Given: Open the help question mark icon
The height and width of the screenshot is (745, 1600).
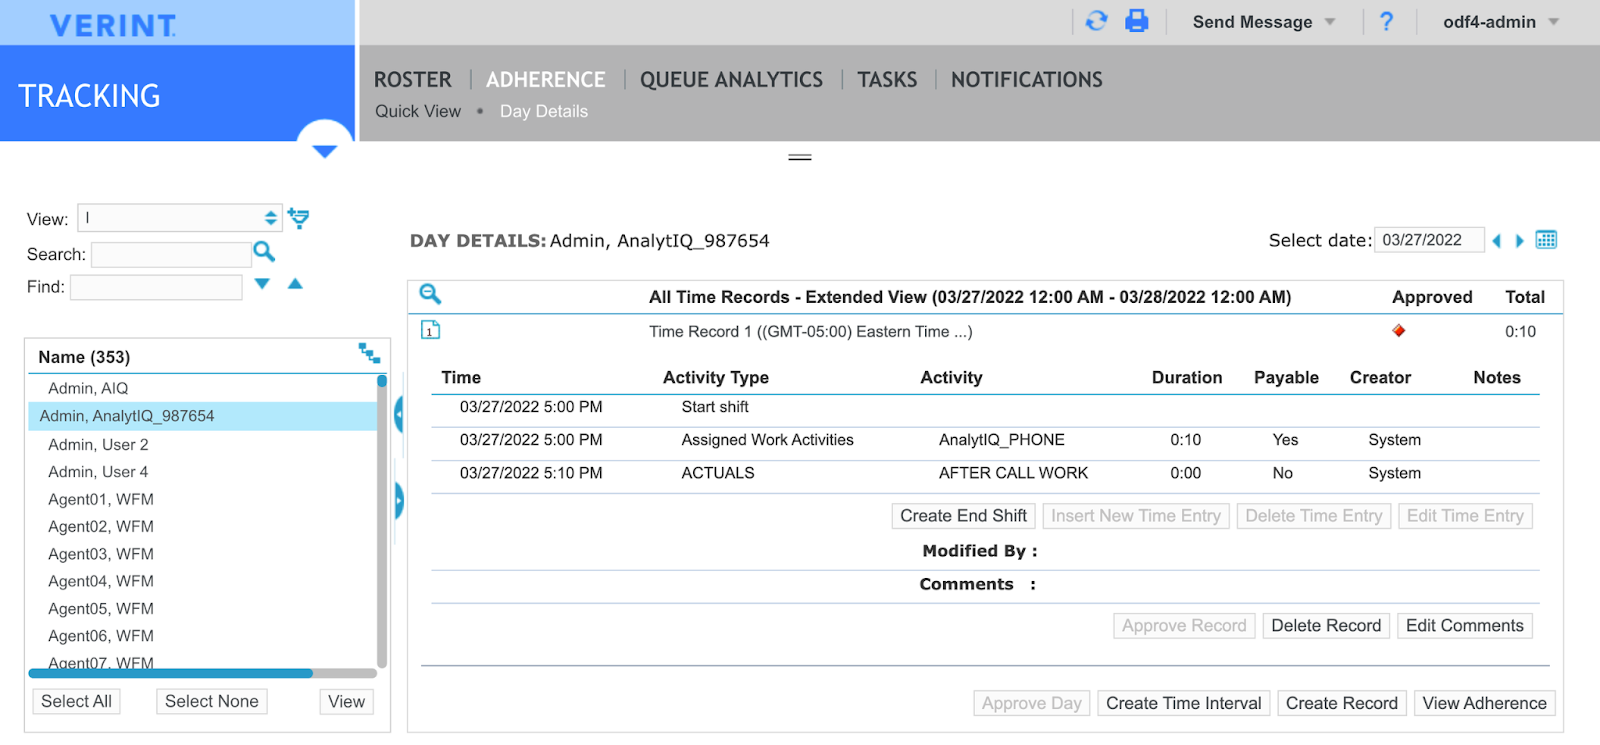Looking at the screenshot, I should tap(1386, 21).
